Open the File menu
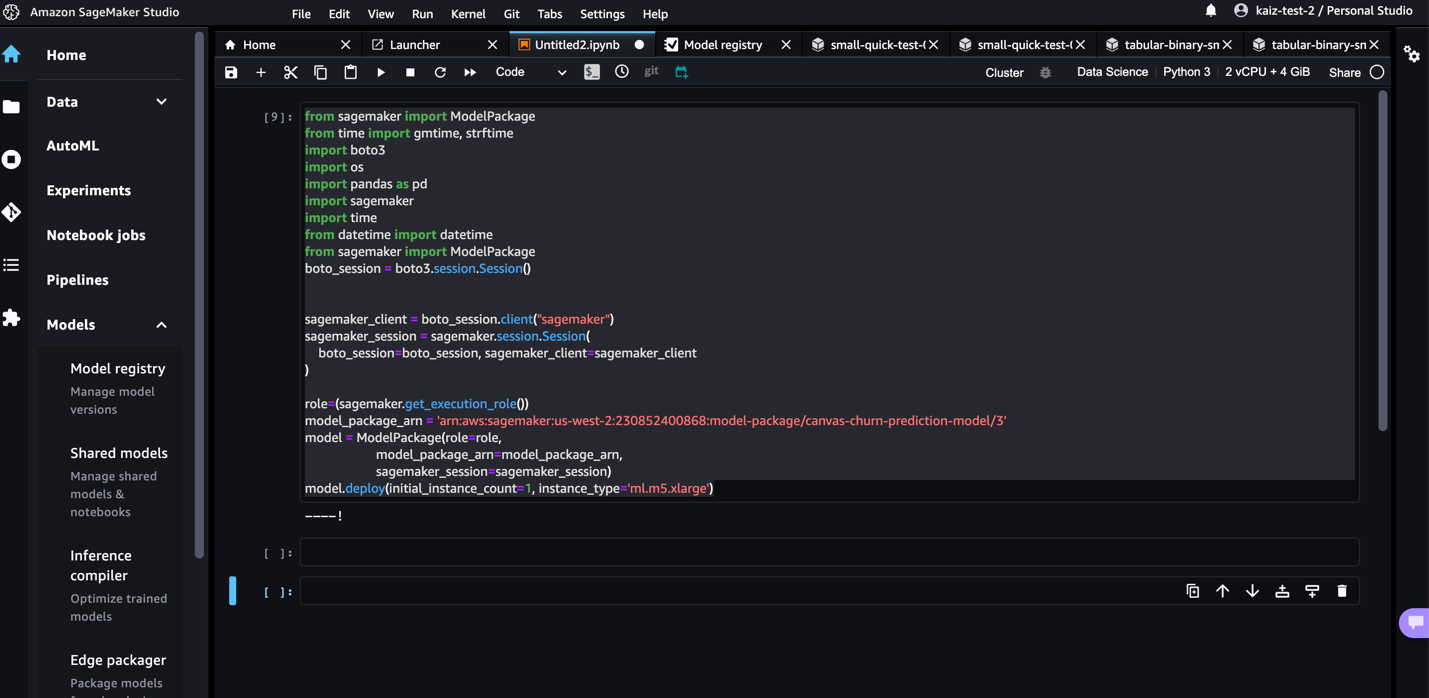This screenshot has width=1429, height=698. click(x=301, y=14)
